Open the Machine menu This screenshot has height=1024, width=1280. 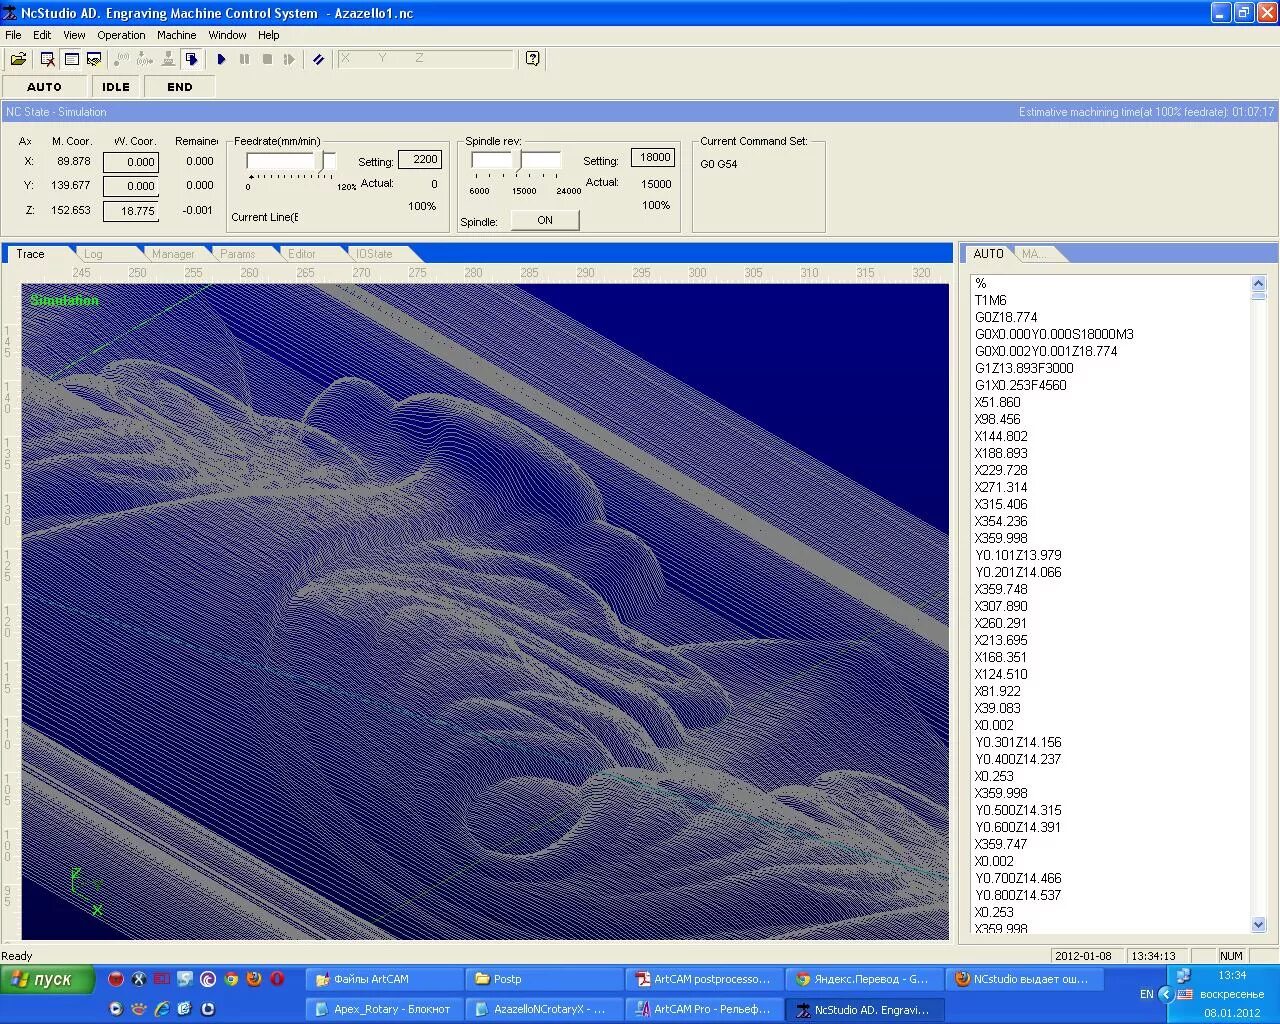(x=177, y=35)
